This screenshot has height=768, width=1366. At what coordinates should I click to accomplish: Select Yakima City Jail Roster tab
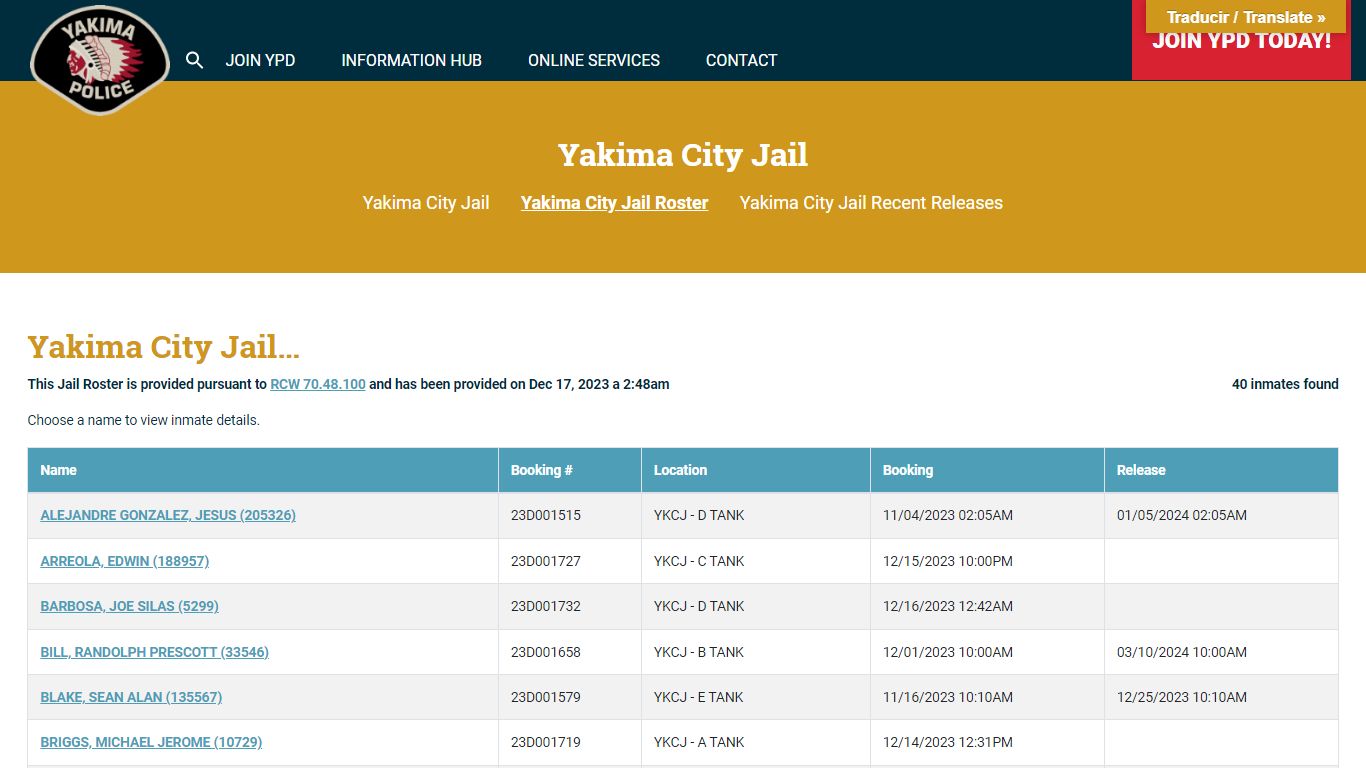click(x=614, y=203)
